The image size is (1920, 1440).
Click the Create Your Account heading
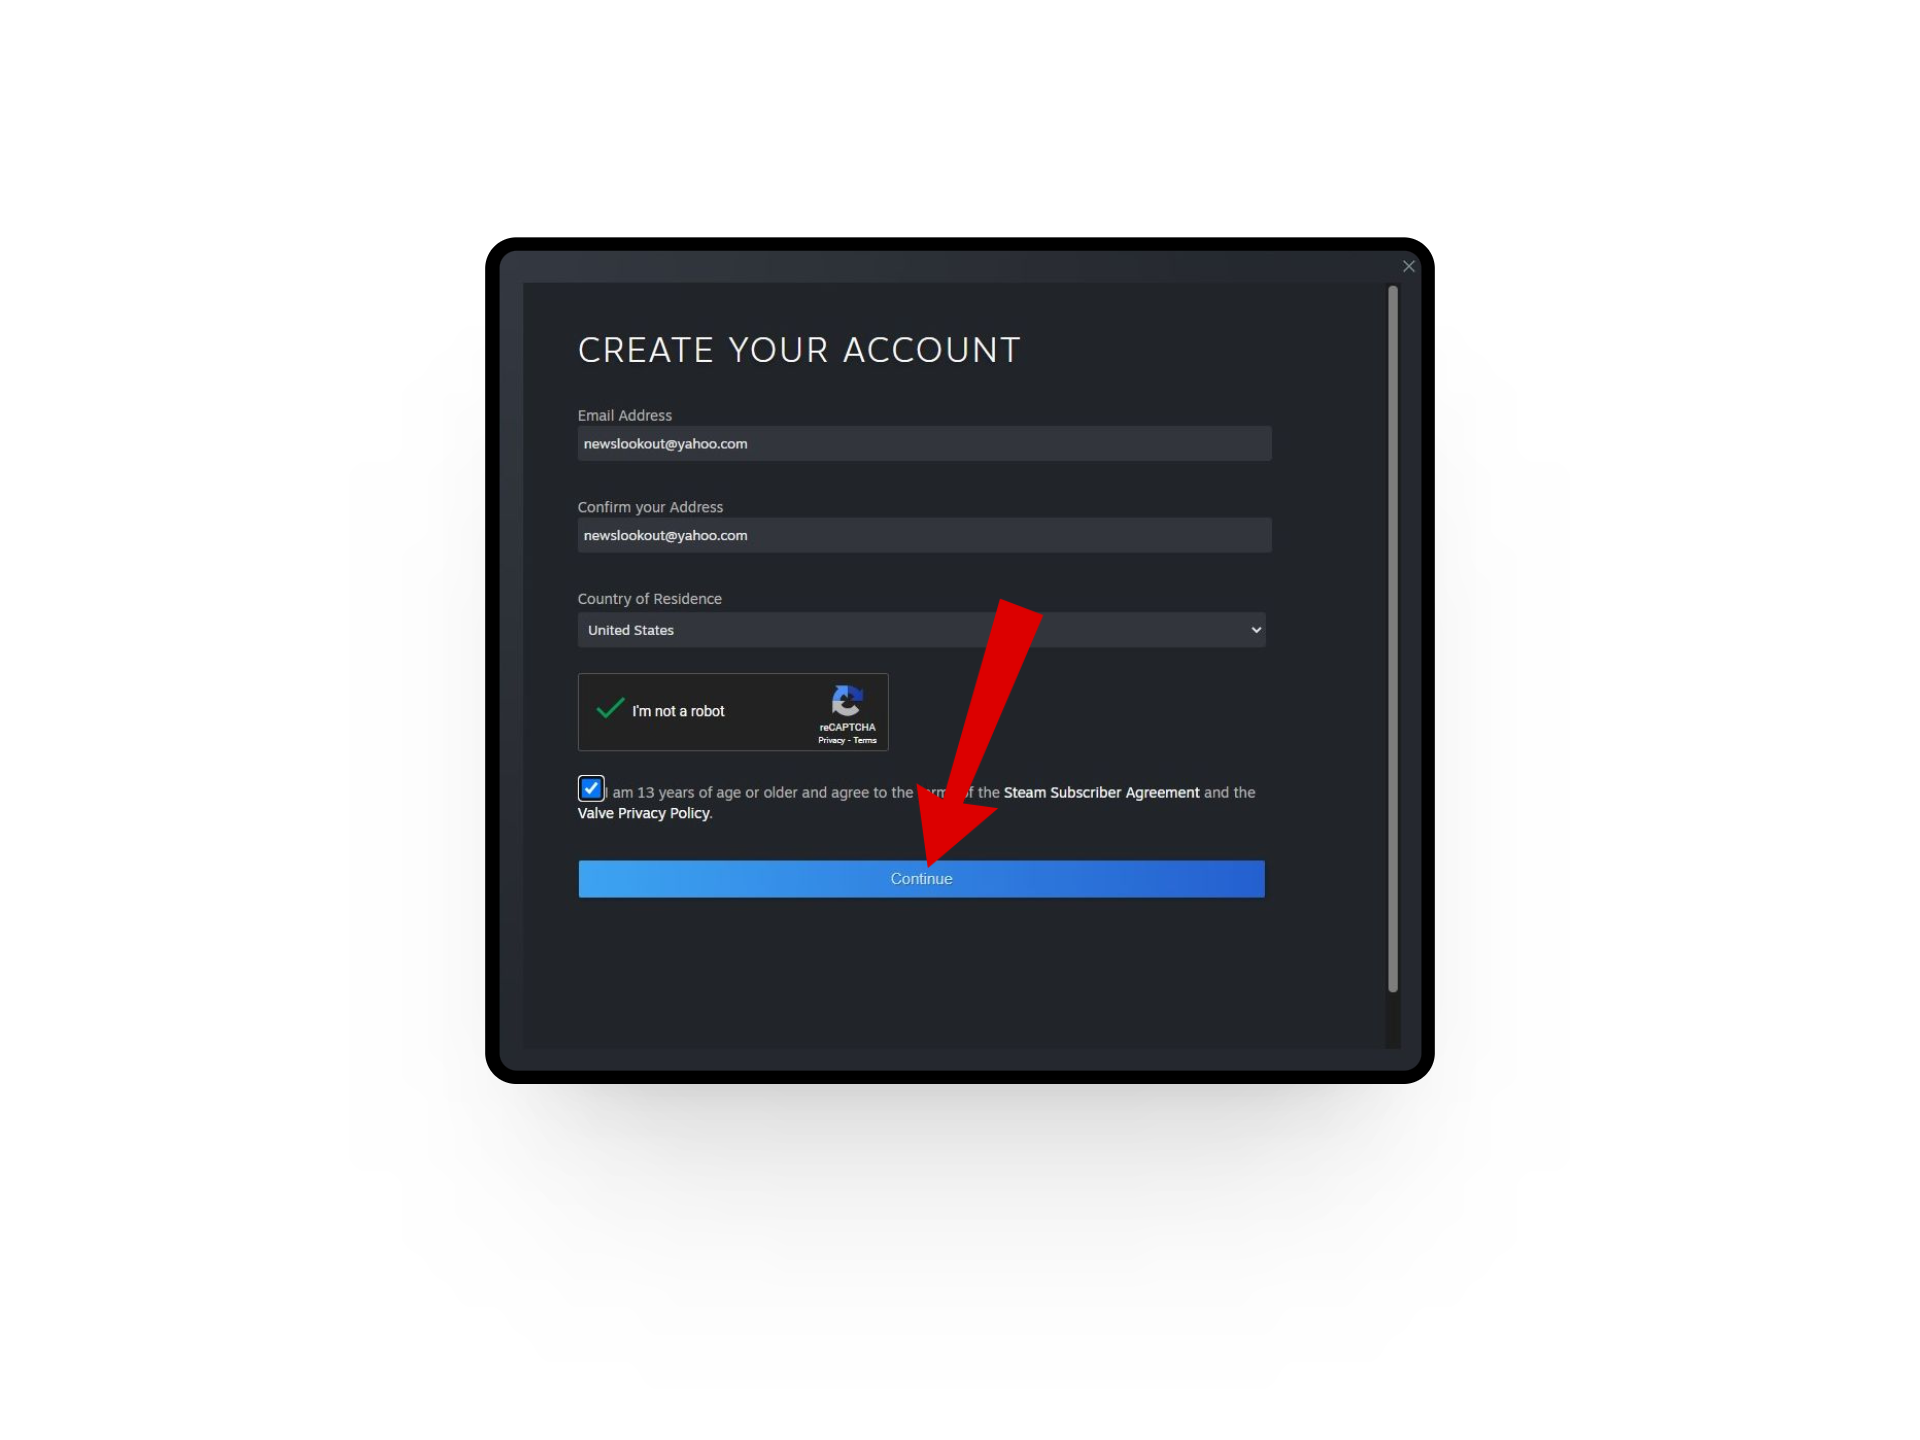798,350
